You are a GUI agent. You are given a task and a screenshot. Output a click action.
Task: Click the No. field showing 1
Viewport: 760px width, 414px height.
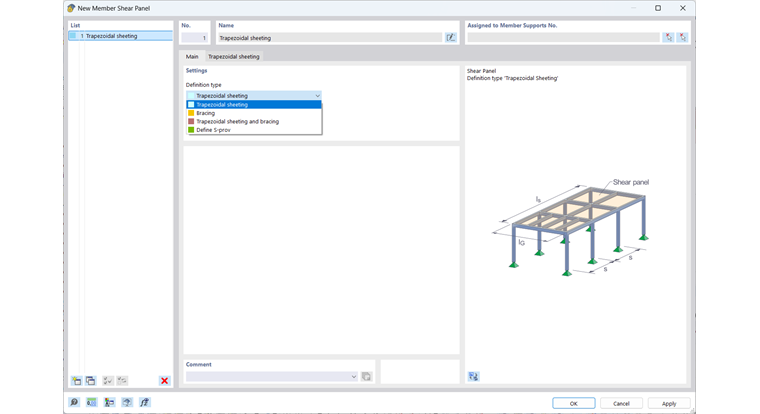click(x=194, y=38)
